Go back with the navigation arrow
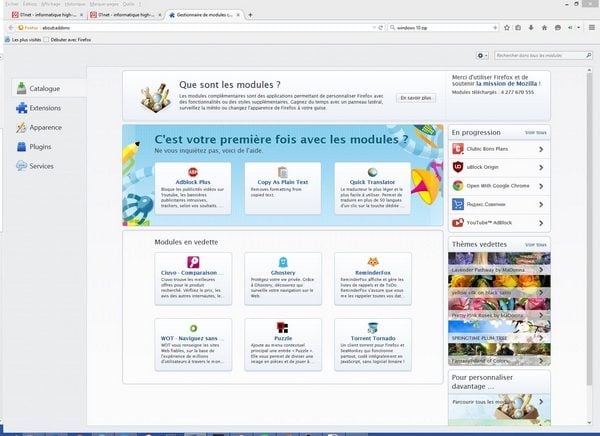 11,28
